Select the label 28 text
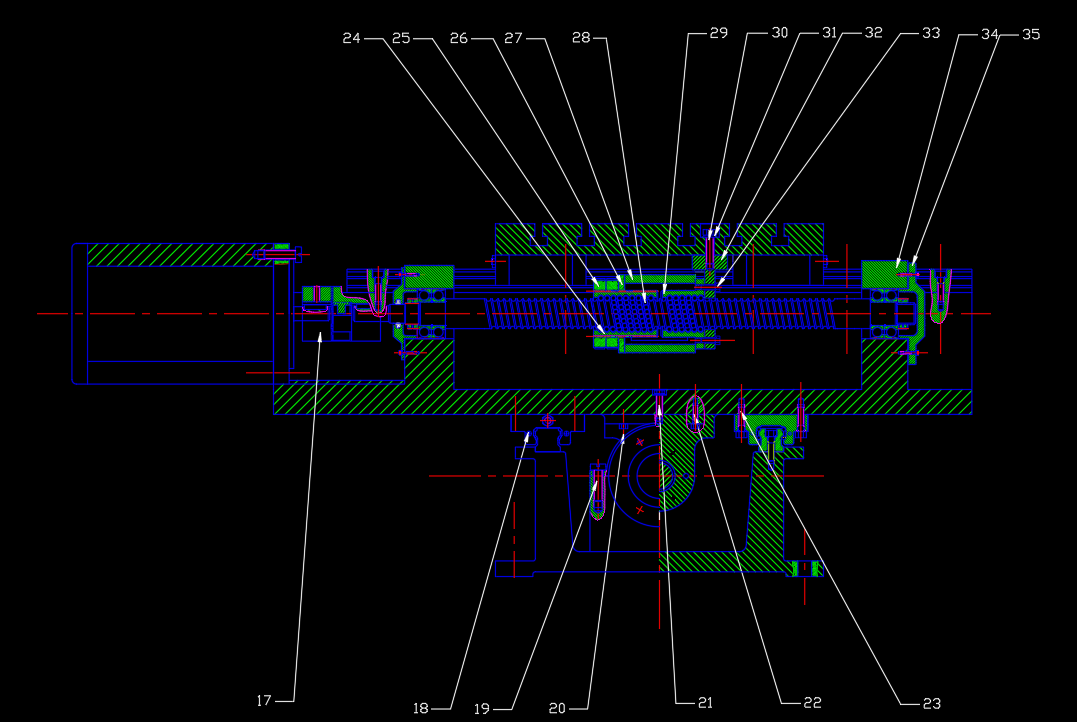Screen dimensions: 1077x722 click(581, 38)
